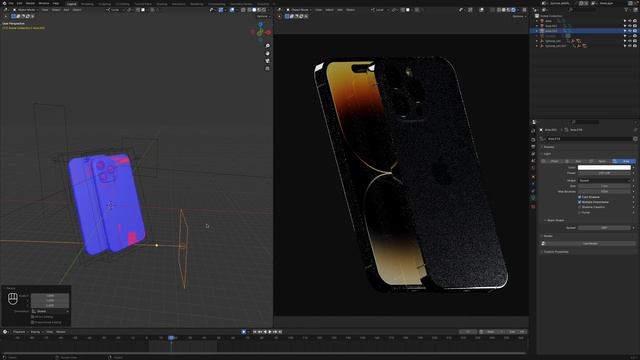This screenshot has height=360, width=640.
Task: Toggle Proportional Editing checkbox
Action: [x=33, y=322]
